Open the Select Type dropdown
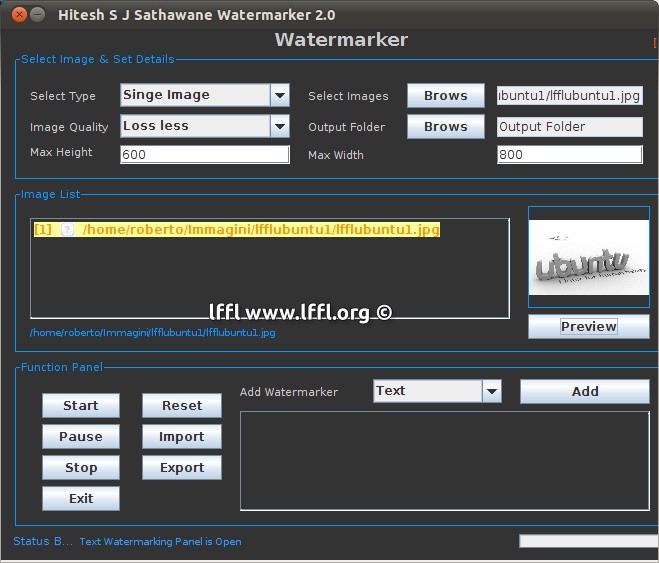The width and height of the screenshot is (659, 563). [280, 96]
